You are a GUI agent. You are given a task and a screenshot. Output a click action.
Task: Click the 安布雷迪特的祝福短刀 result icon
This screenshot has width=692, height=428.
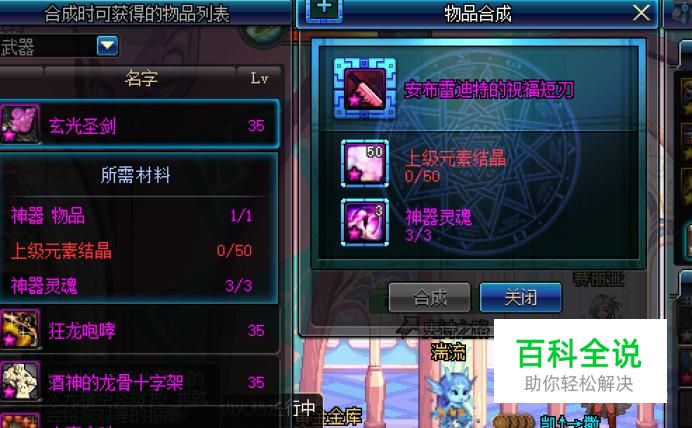(365, 89)
